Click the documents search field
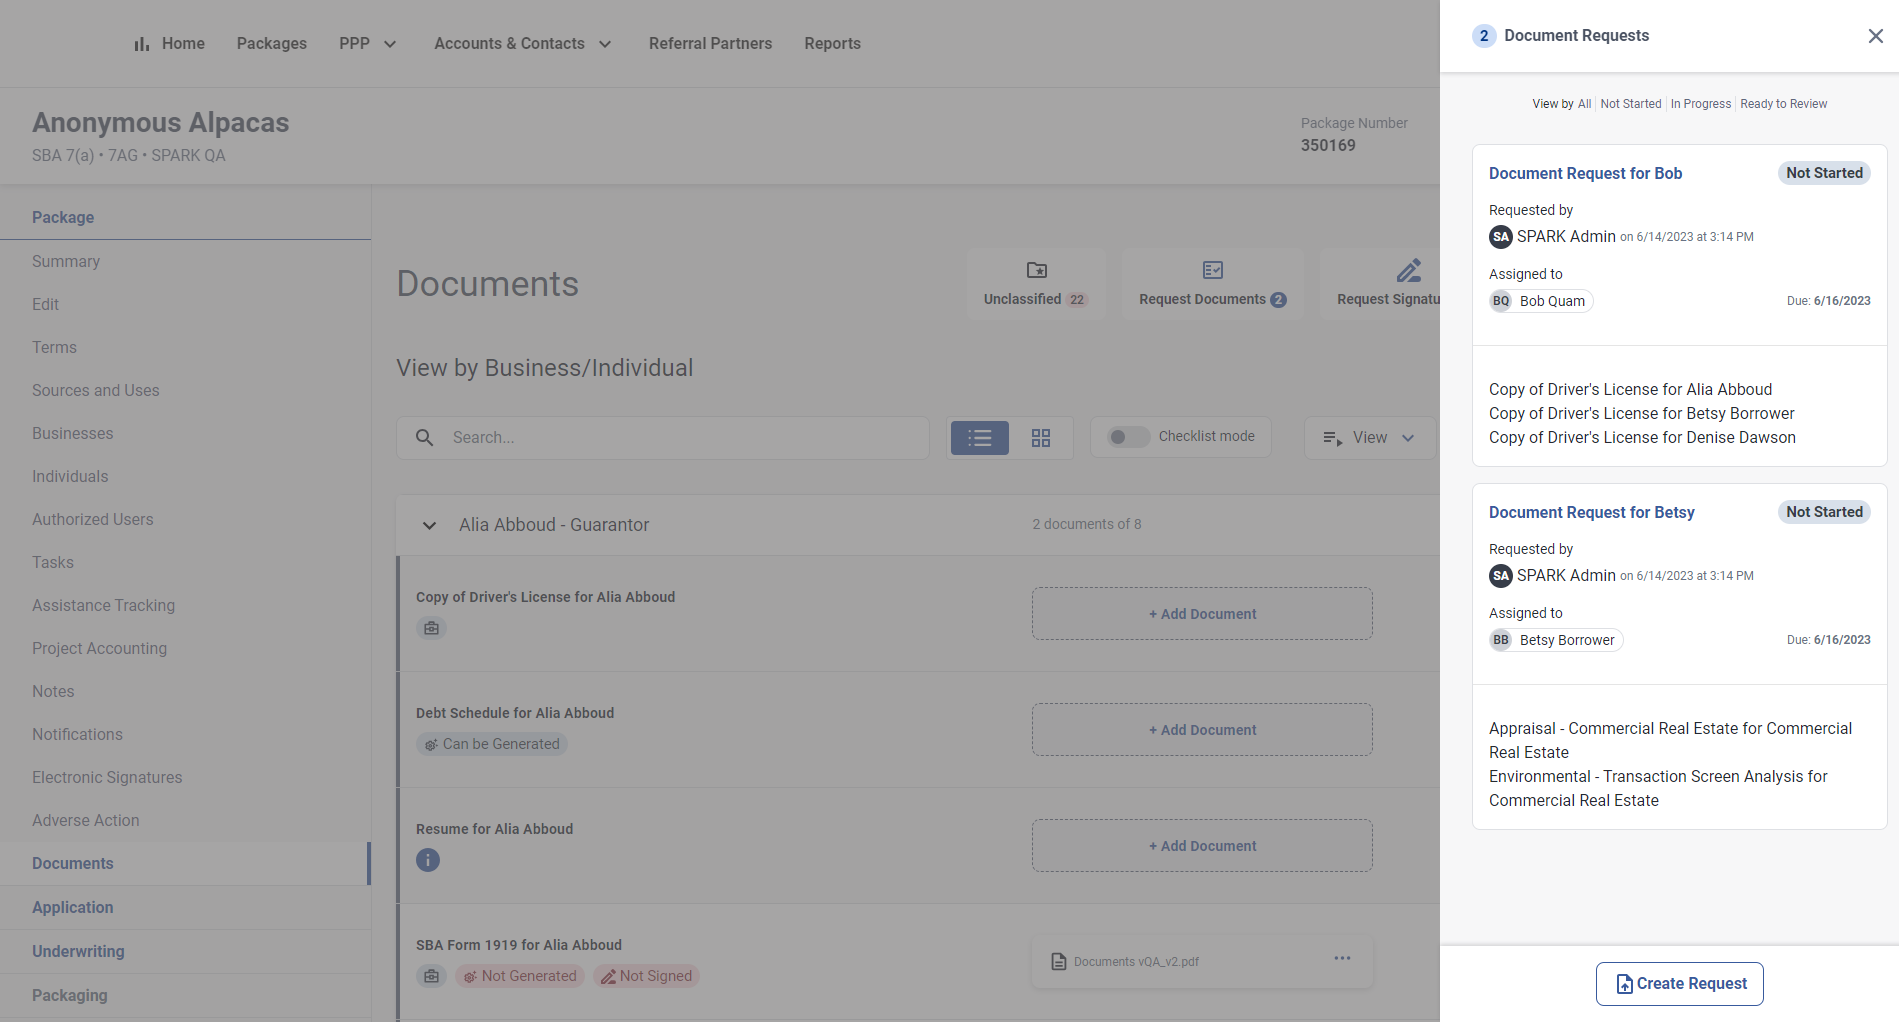Screen dimensions: 1899x1022 (680, 438)
